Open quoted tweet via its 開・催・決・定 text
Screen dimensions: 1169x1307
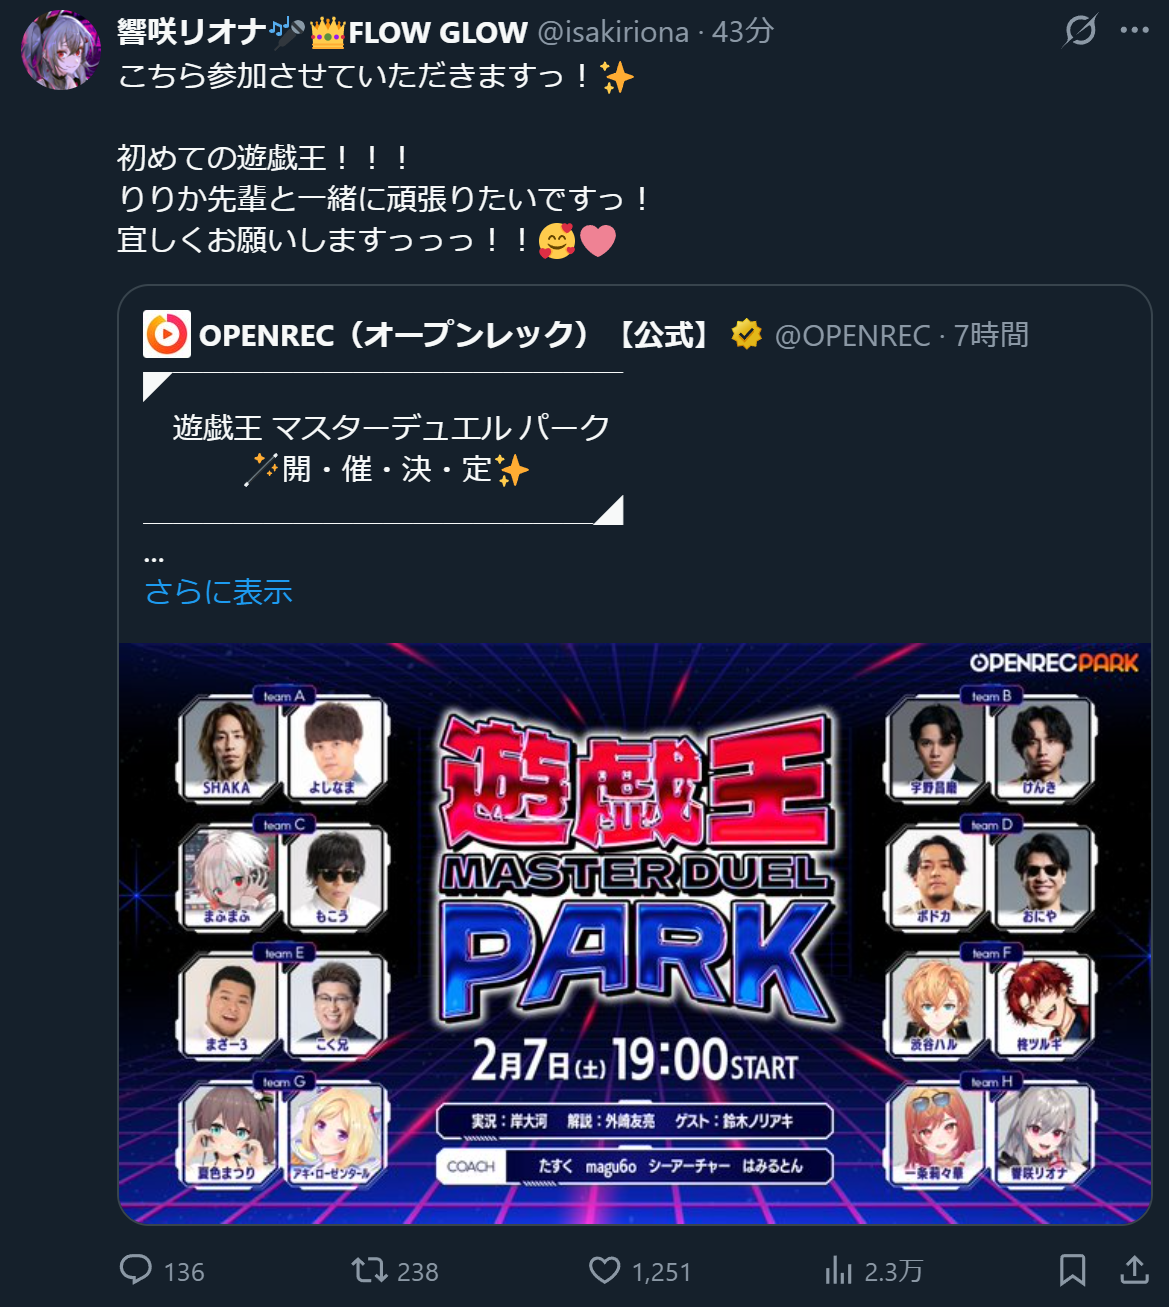(x=387, y=469)
